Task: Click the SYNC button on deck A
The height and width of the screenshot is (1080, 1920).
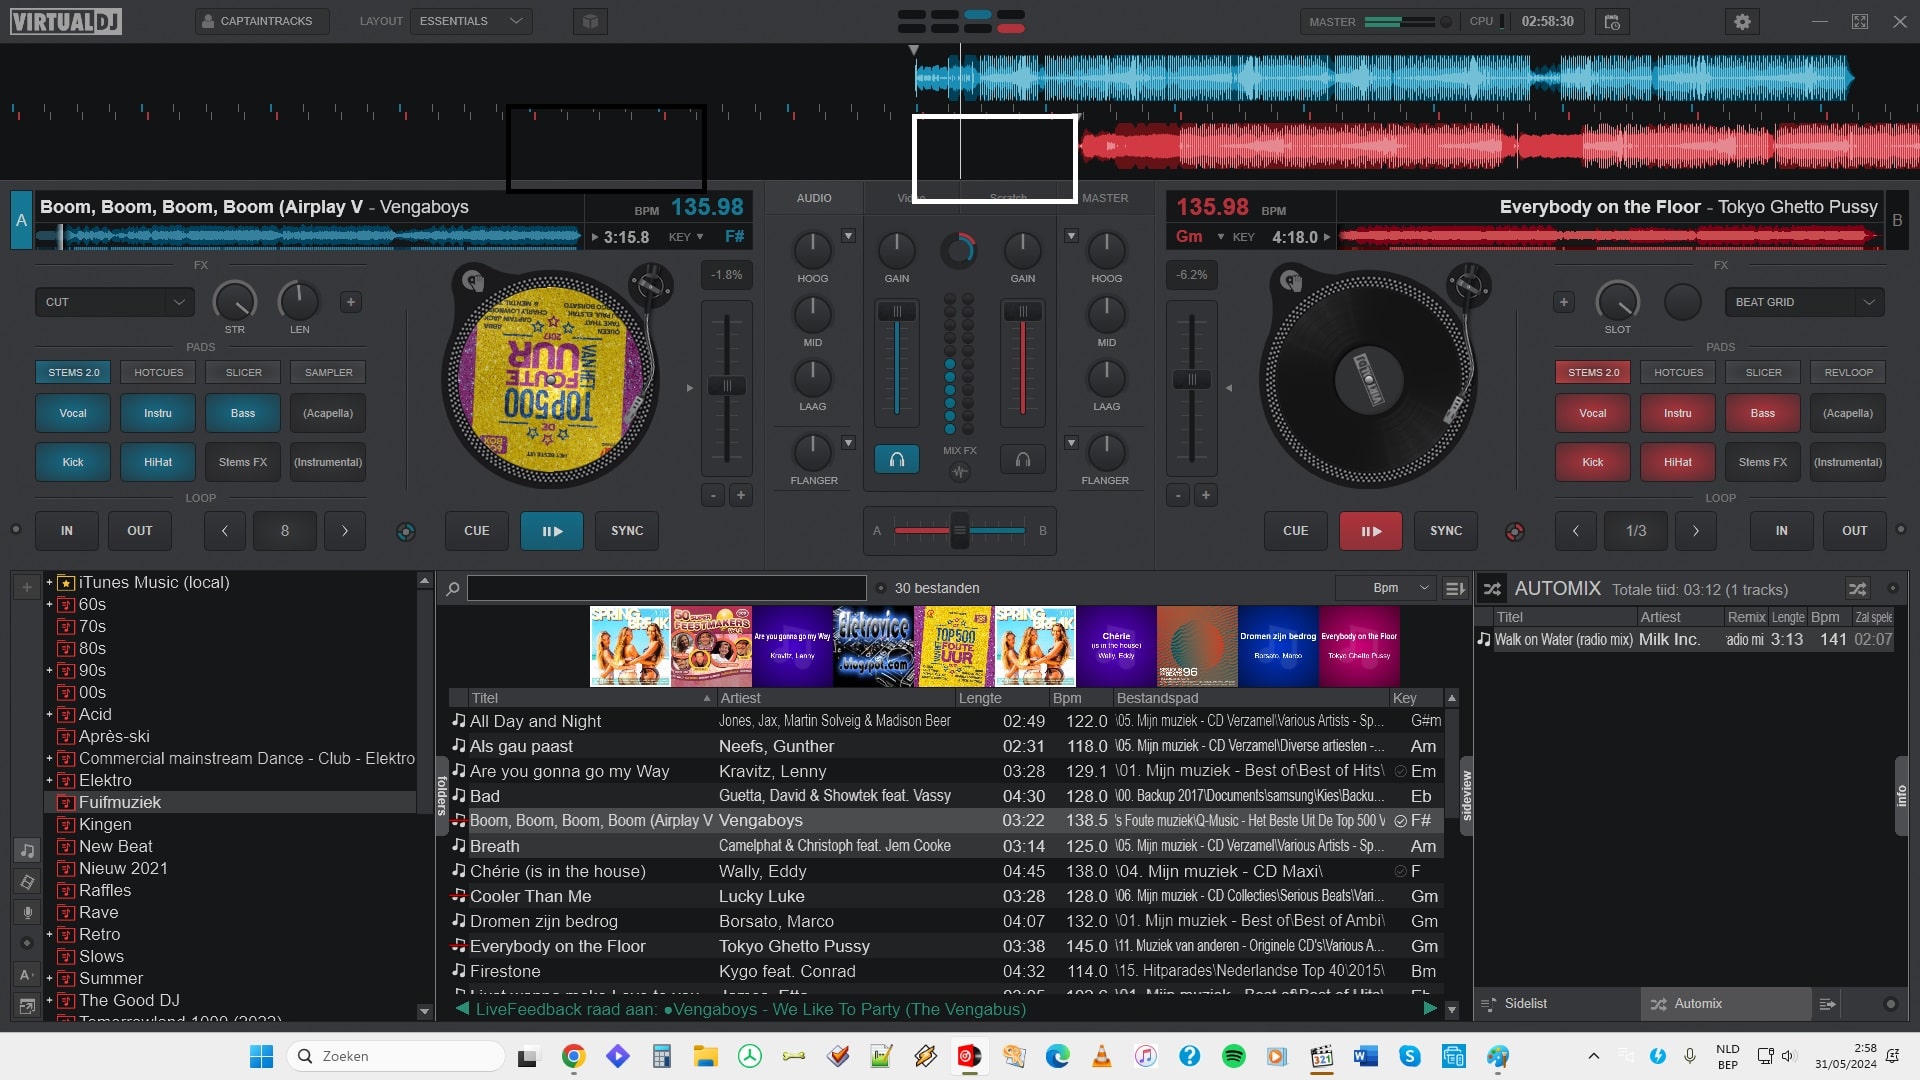Action: tap(626, 530)
